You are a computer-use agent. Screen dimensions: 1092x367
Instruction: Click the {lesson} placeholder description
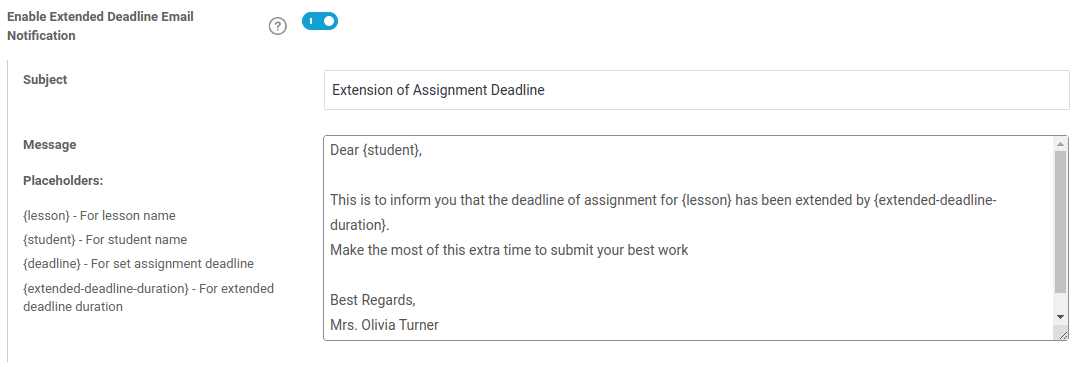[99, 215]
